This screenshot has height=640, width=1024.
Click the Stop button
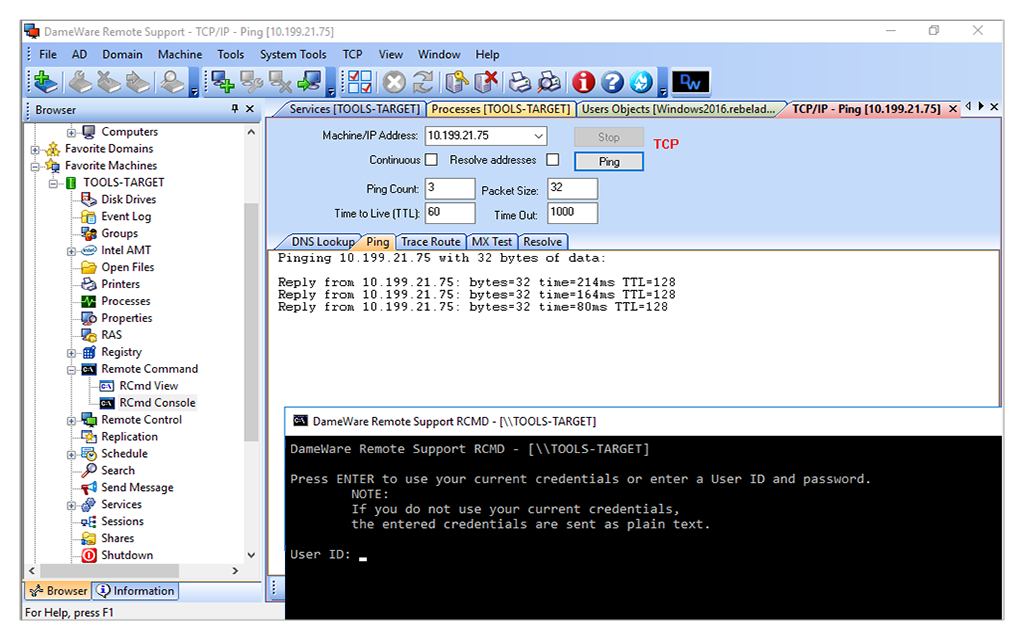click(x=609, y=137)
